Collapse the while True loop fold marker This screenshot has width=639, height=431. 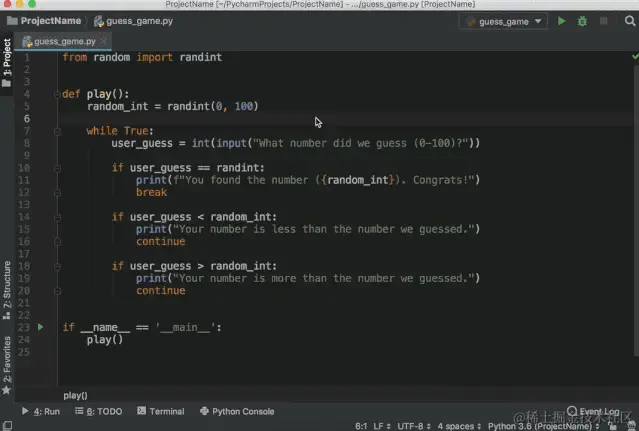click(57, 131)
